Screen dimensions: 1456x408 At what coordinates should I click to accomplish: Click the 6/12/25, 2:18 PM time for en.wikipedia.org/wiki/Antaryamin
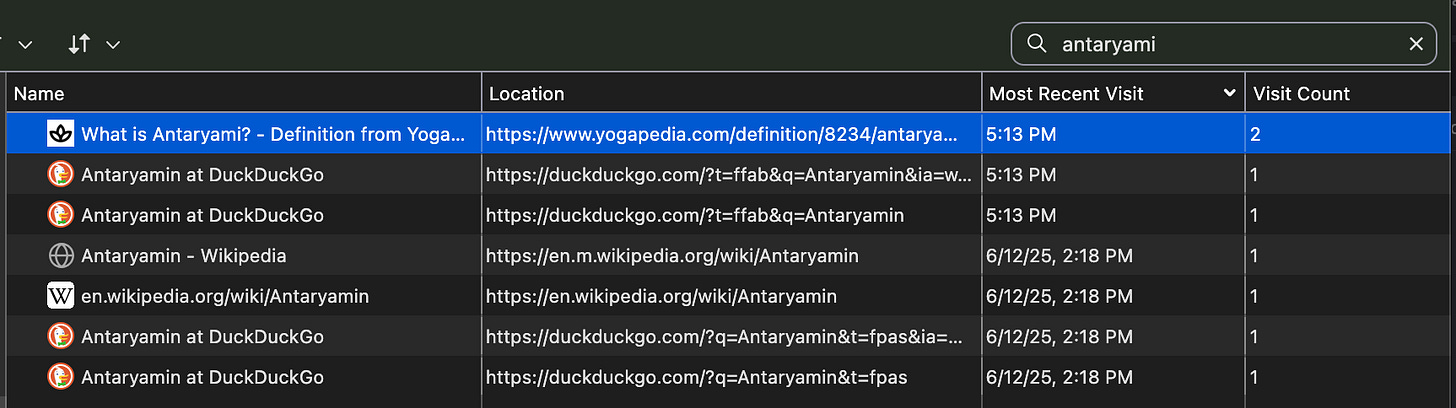pyautogui.click(x=1059, y=296)
